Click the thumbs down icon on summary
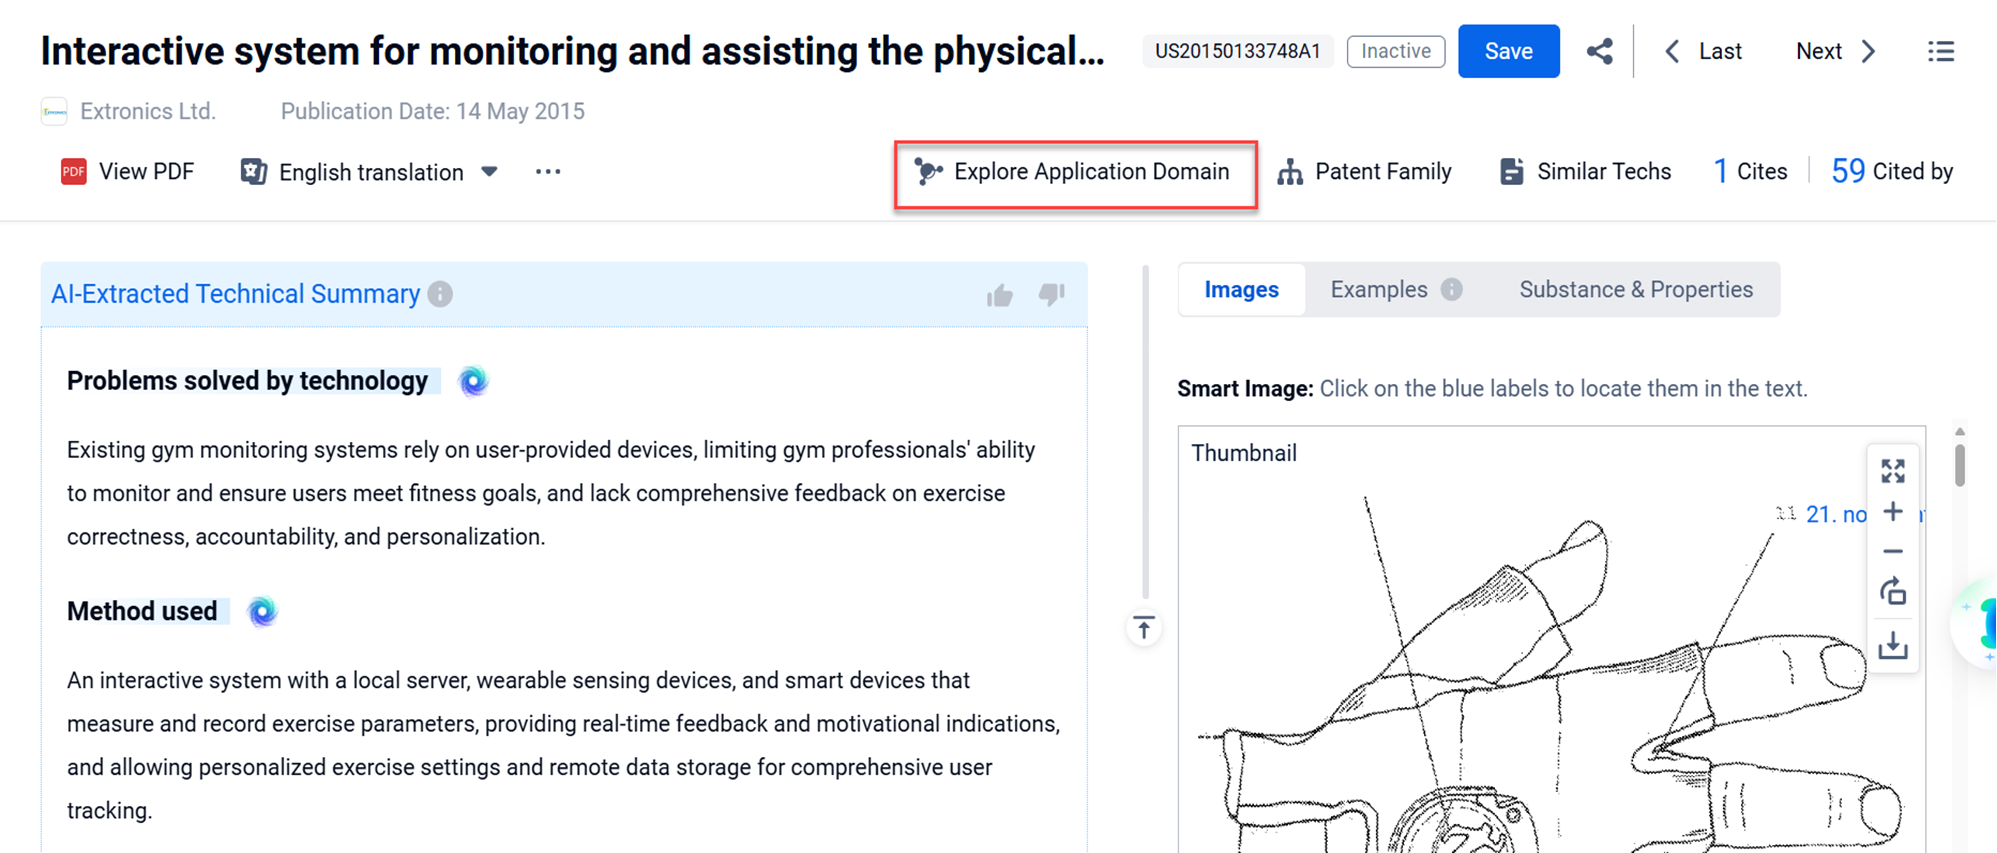This screenshot has width=1997, height=853. tap(1051, 294)
